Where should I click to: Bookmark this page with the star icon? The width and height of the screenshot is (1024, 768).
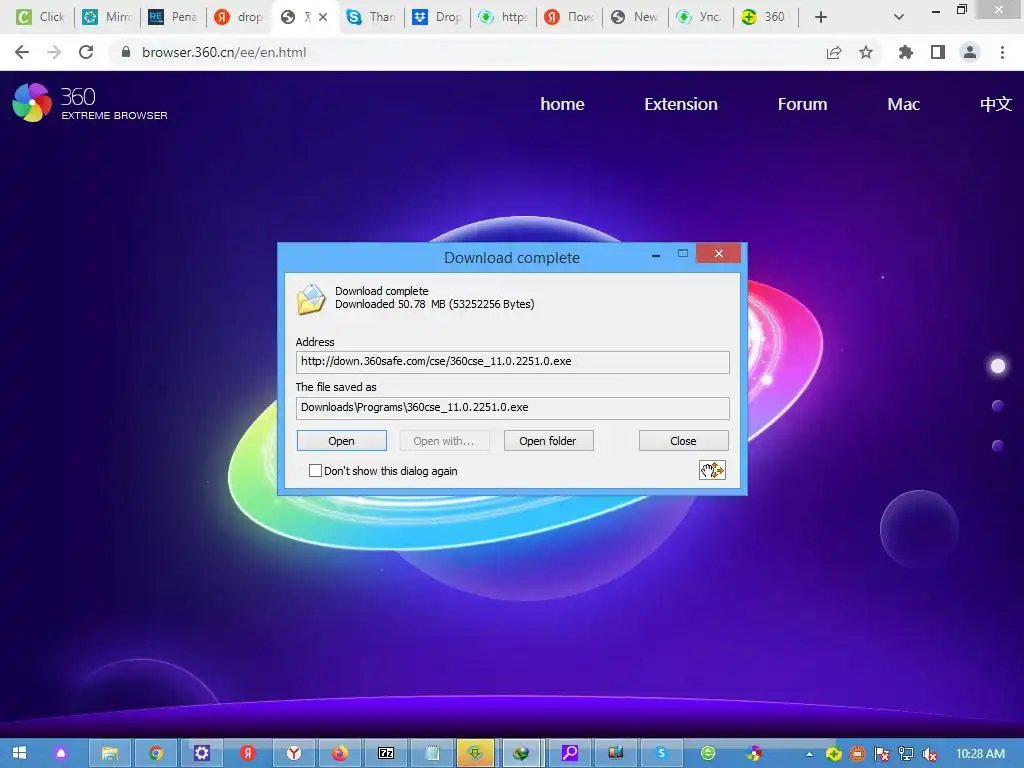pos(866,52)
